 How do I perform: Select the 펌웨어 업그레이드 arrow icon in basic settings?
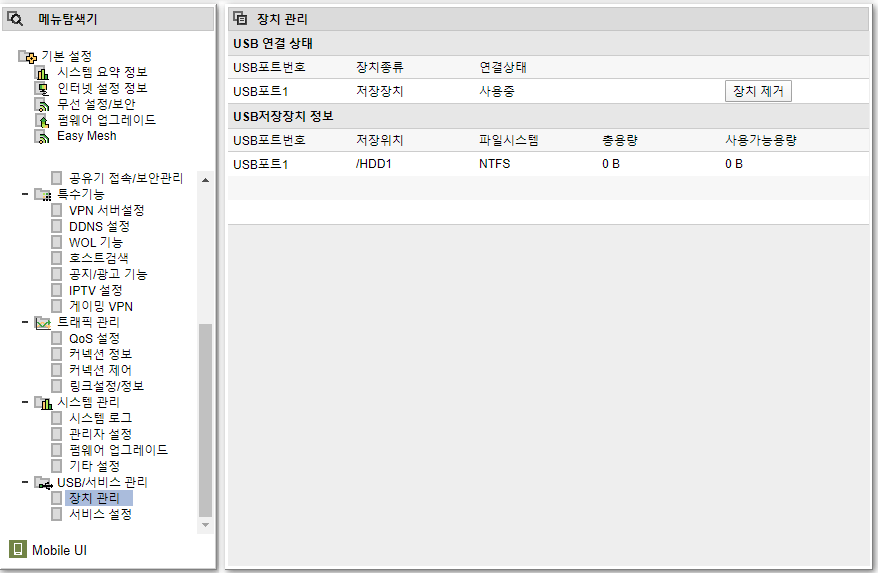click(x=42, y=120)
